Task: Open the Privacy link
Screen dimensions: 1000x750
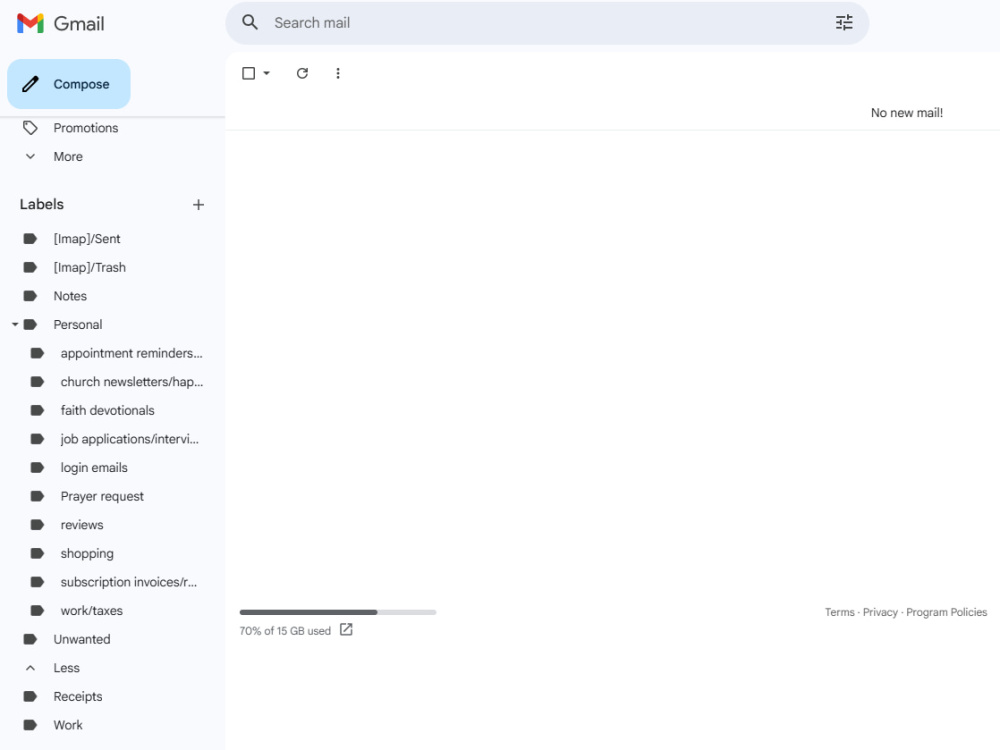Action: (x=880, y=612)
